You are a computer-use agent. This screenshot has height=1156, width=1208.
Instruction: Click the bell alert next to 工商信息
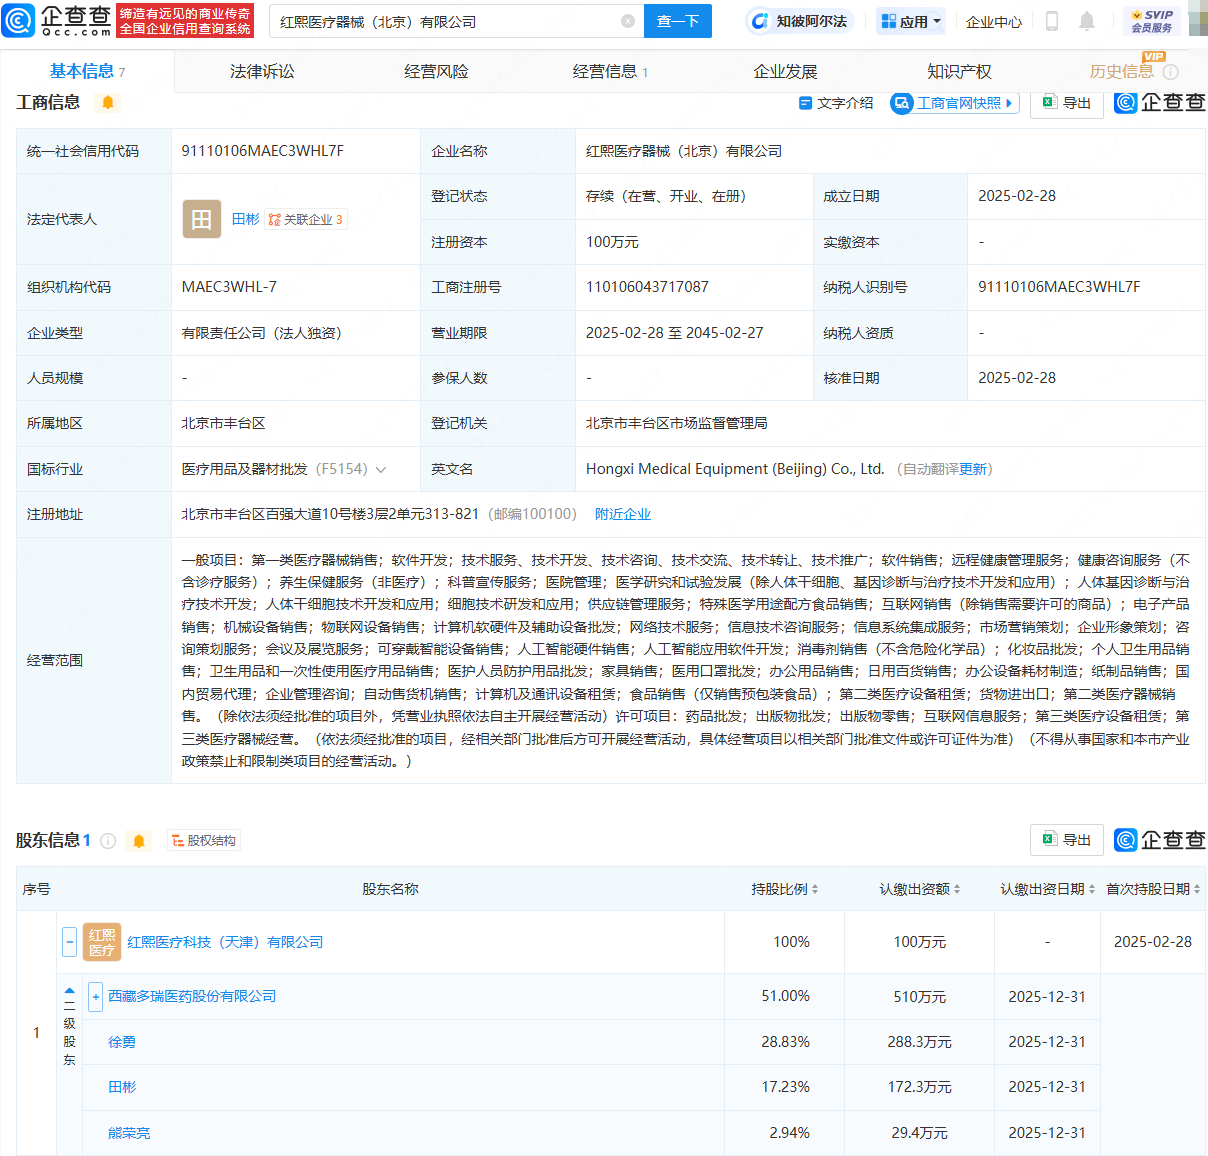[x=108, y=102]
